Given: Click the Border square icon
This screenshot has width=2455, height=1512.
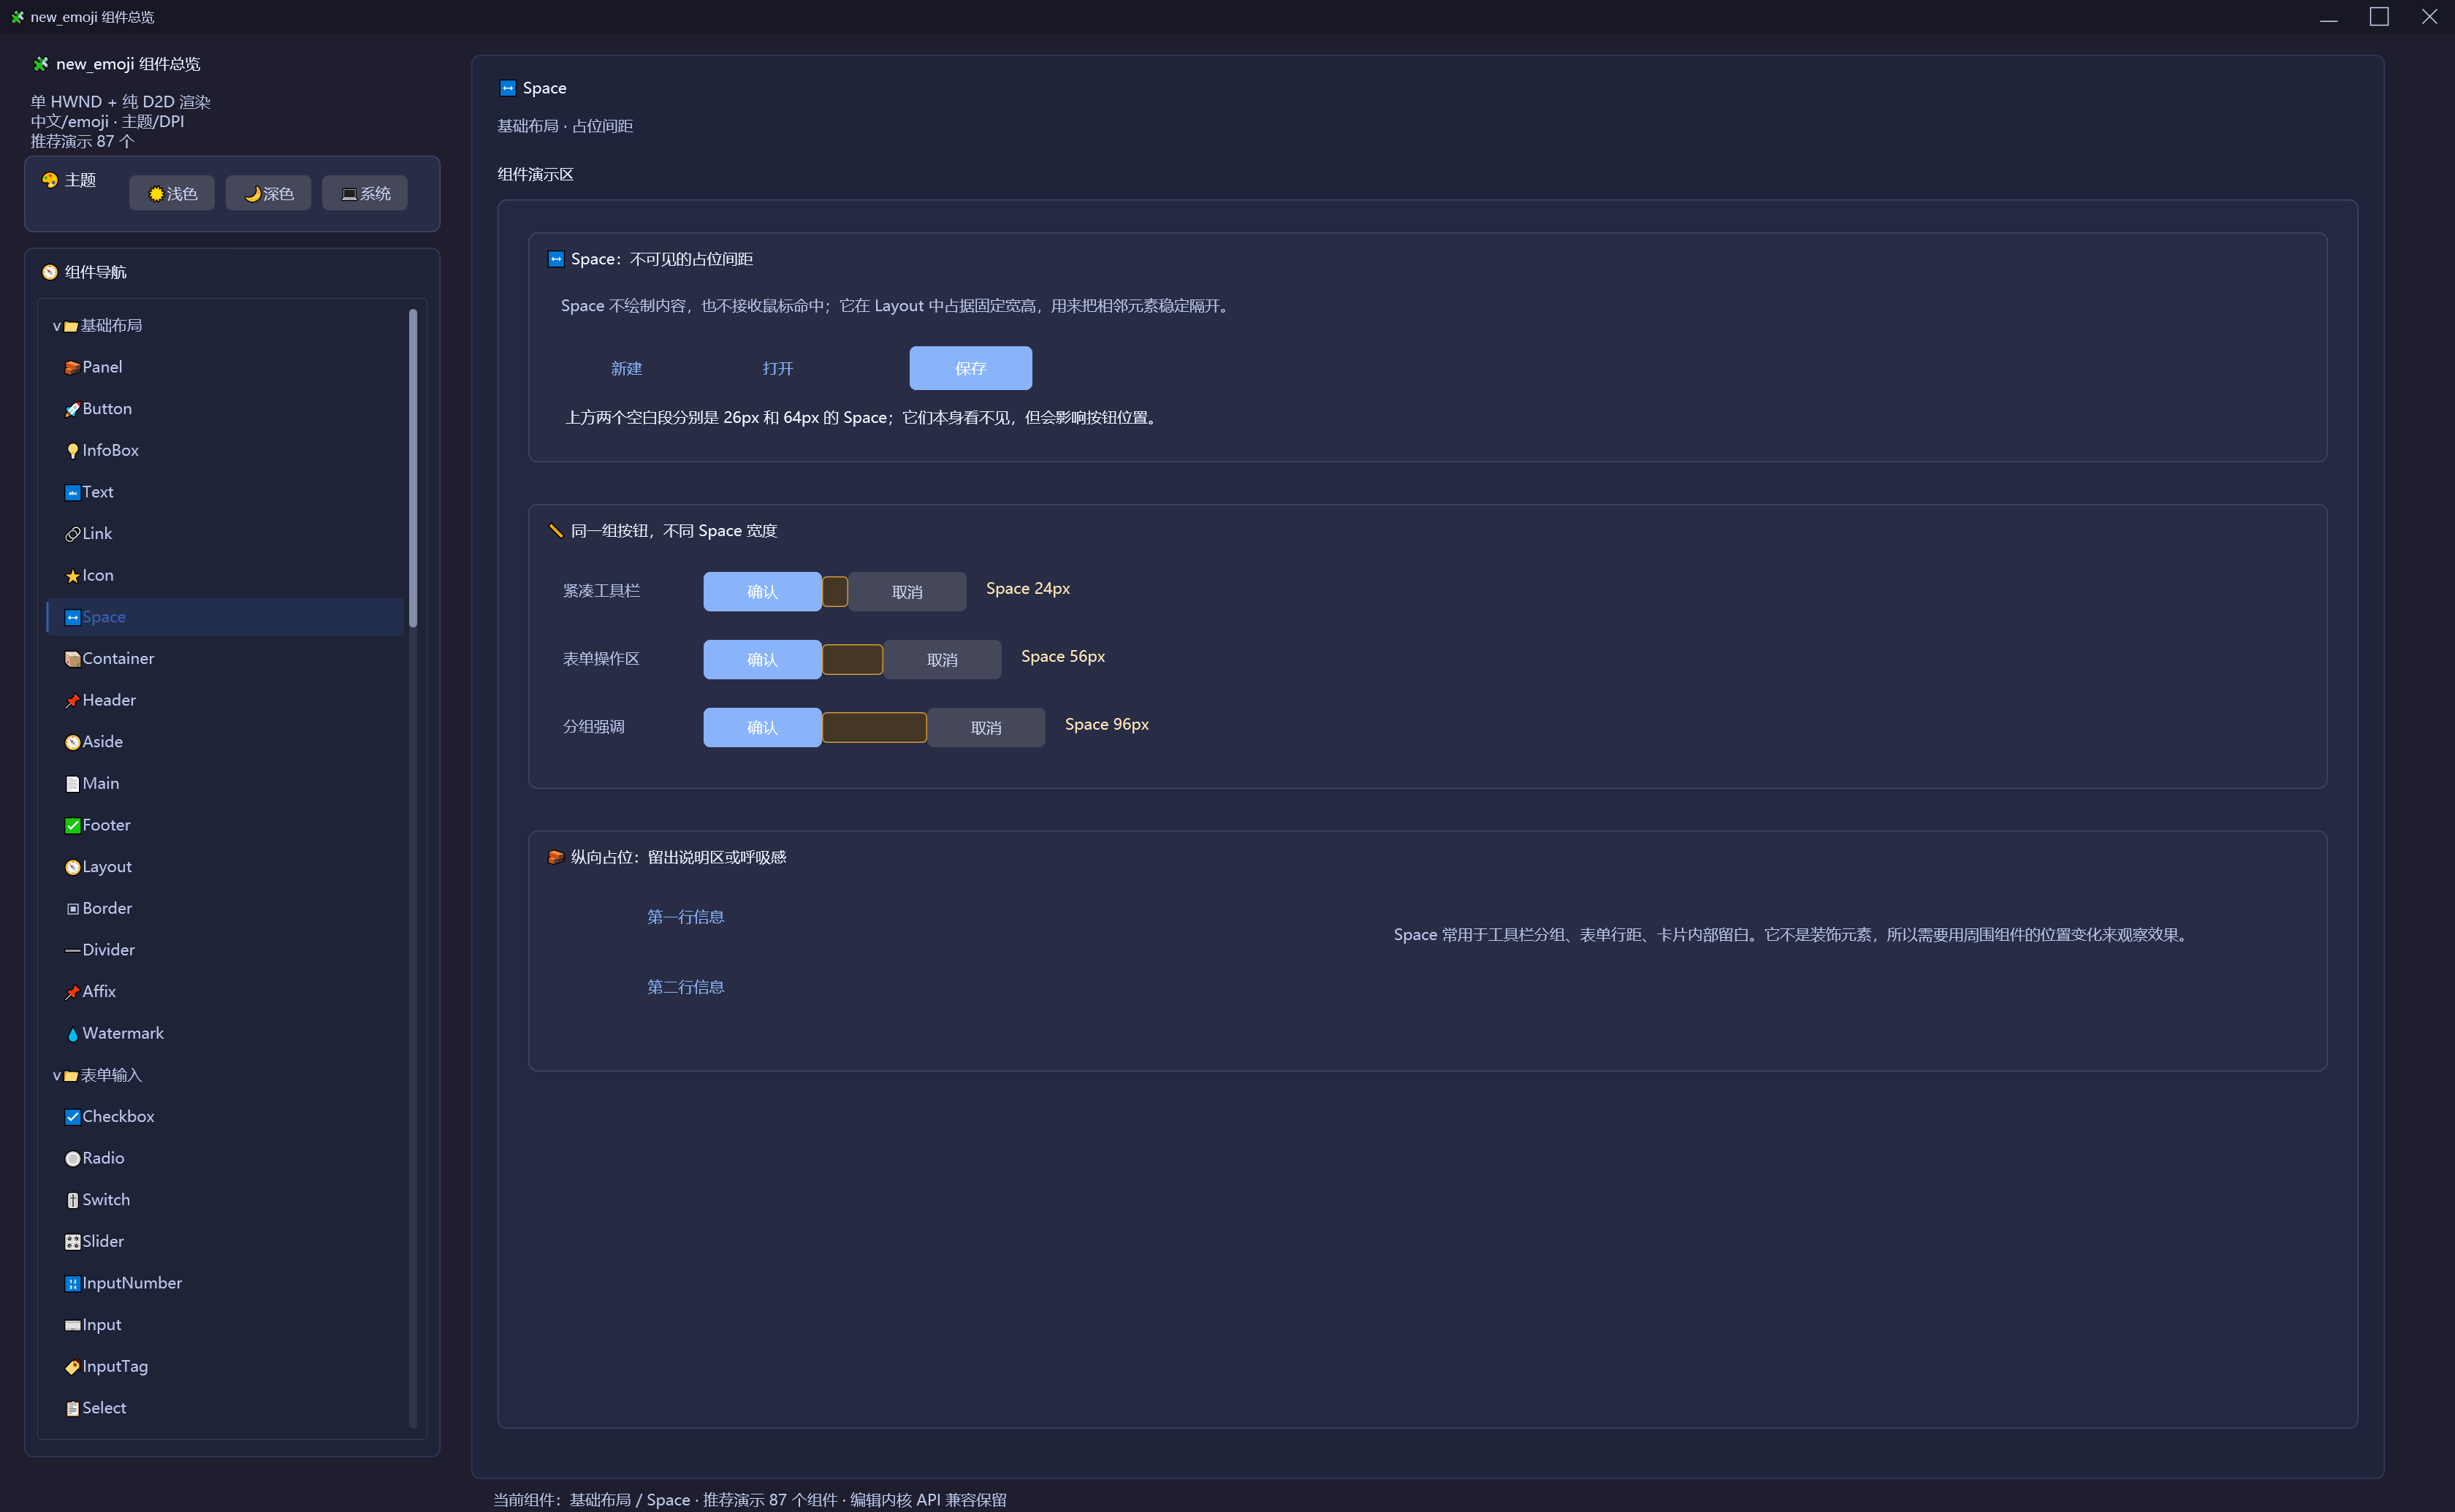Looking at the screenshot, I should (x=72, y=909).
